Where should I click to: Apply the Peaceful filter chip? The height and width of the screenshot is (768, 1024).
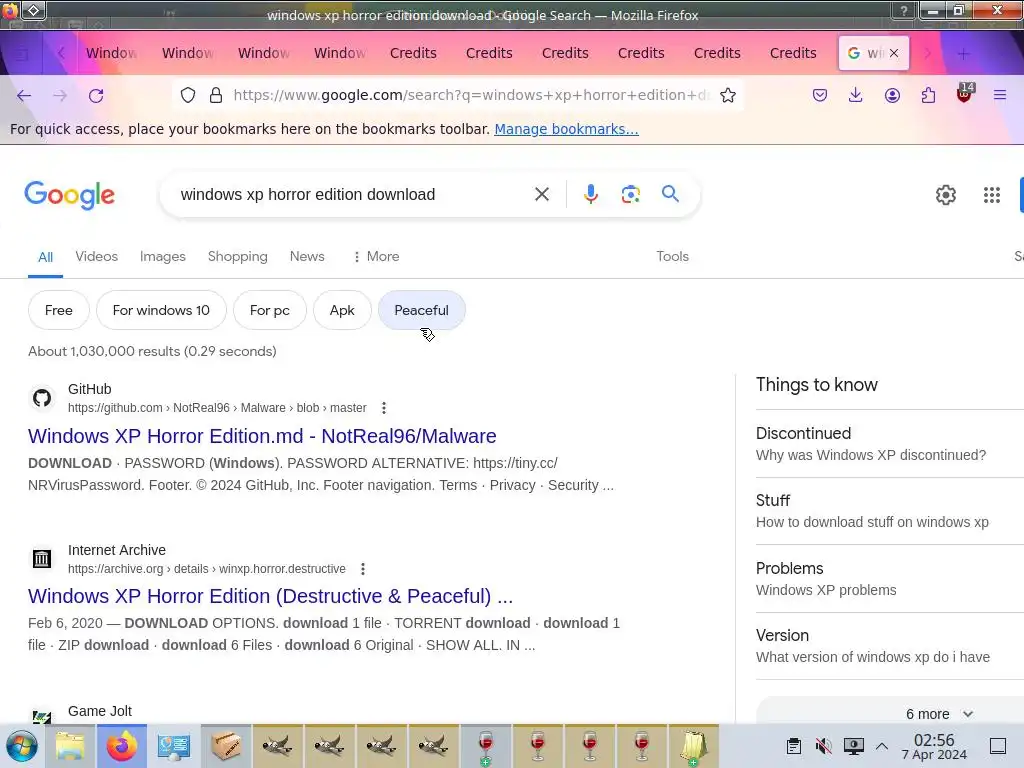[x=421, y=310]
